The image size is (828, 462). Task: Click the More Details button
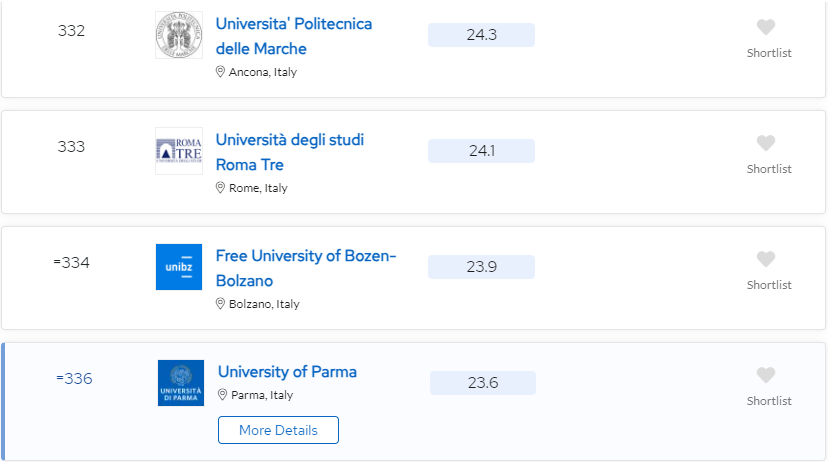(x=278, y=430)
